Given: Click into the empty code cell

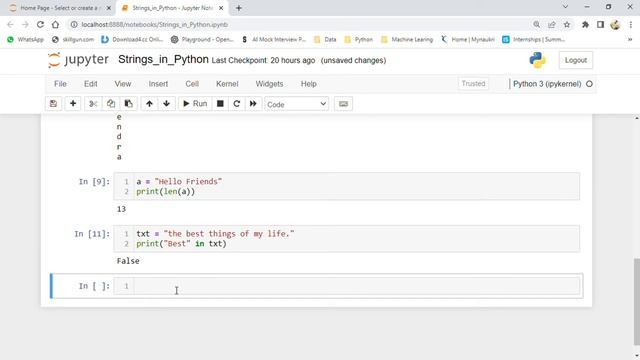Looking at the screenshot, I should (x=356, y=286).
